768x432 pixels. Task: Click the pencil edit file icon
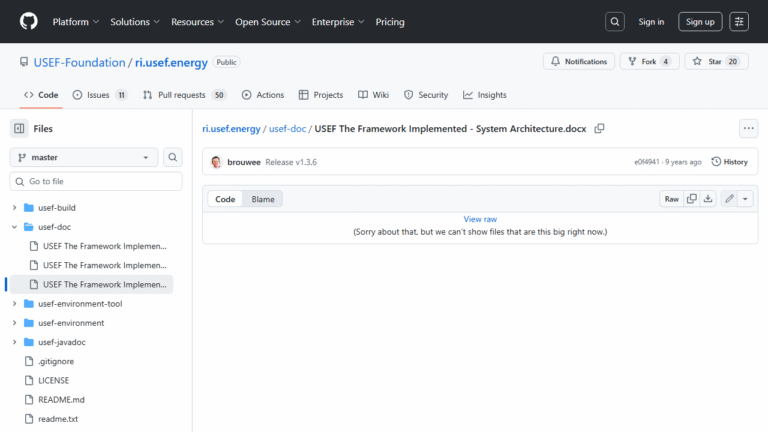click(x=730, y=199)
